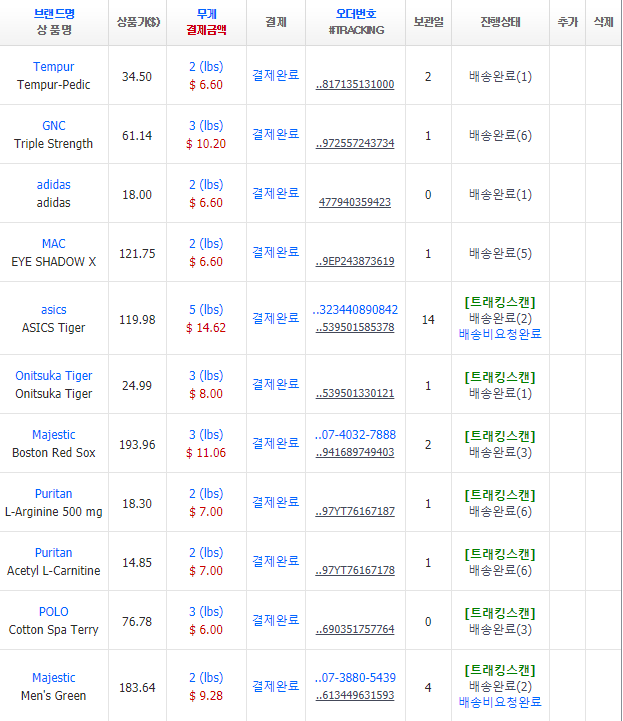Click 결제완료 in the POLO row
623x721 pixels.
[x=276, y=620]
